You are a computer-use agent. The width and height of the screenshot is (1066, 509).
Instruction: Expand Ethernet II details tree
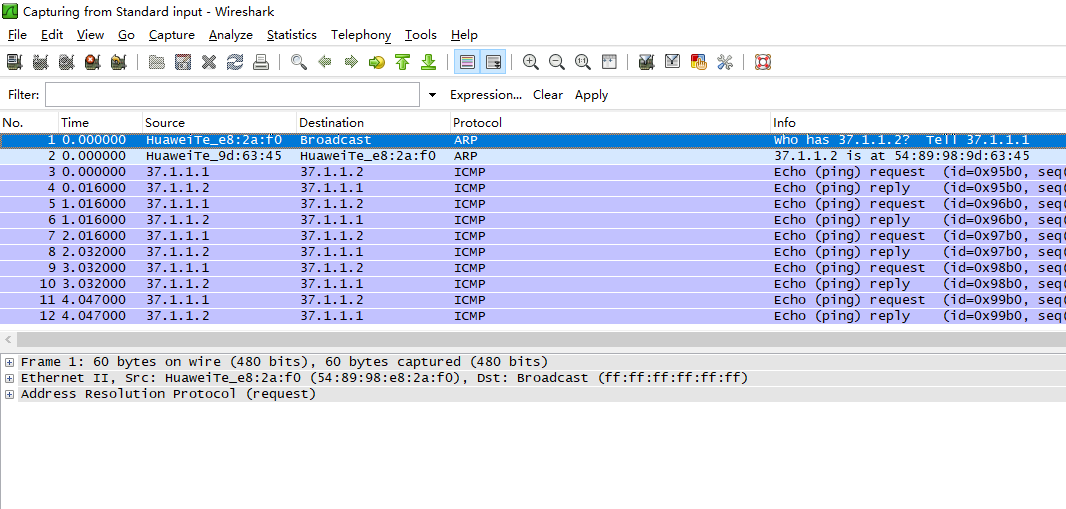click(x=9, y=378)
